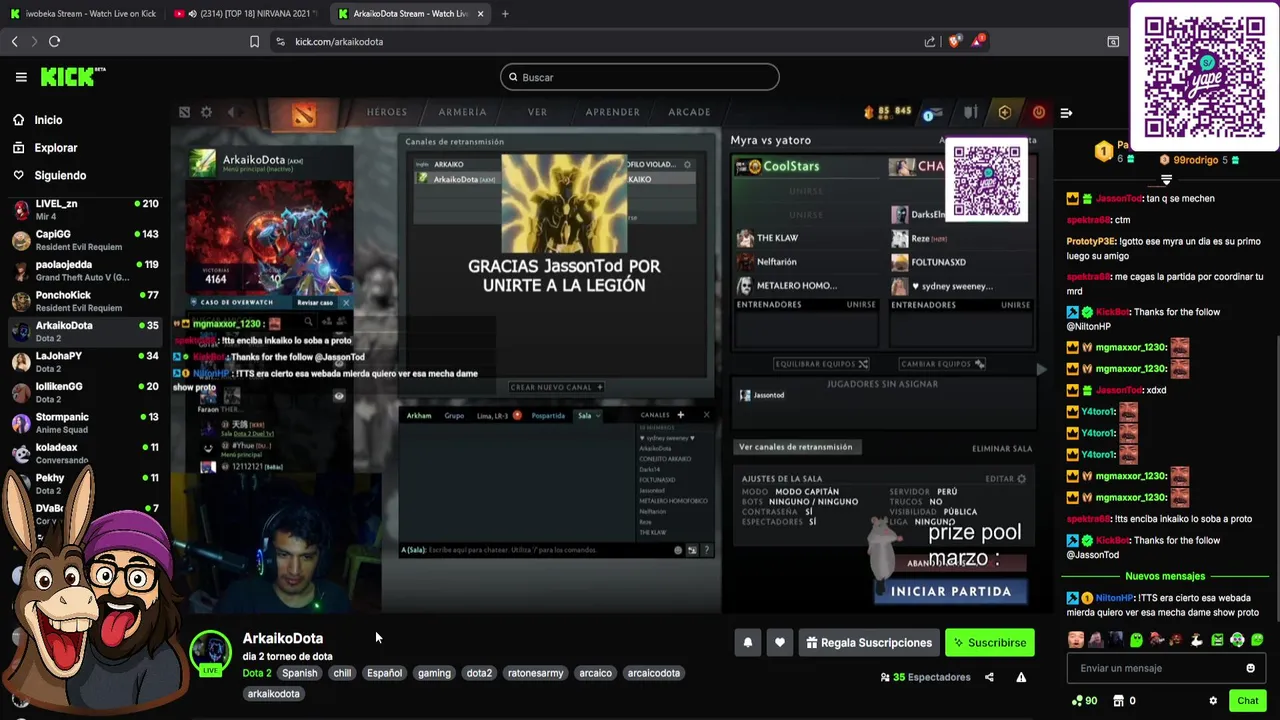
Task: Open the LaJohaPY channel
Action: tap(85, 362)
